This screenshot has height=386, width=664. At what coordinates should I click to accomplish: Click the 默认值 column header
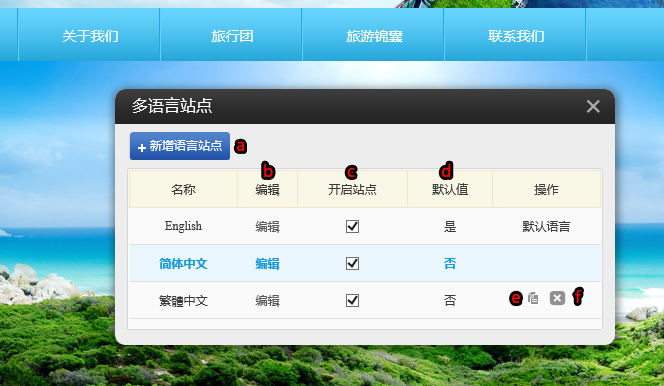click(x=450, y=189)
